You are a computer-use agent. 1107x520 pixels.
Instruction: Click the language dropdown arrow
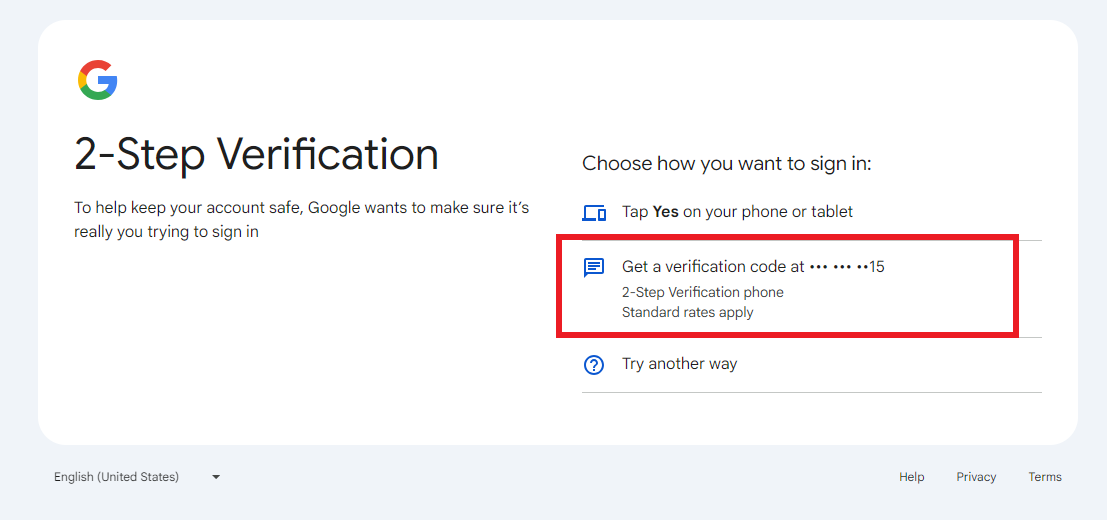[x=216, y=477]
